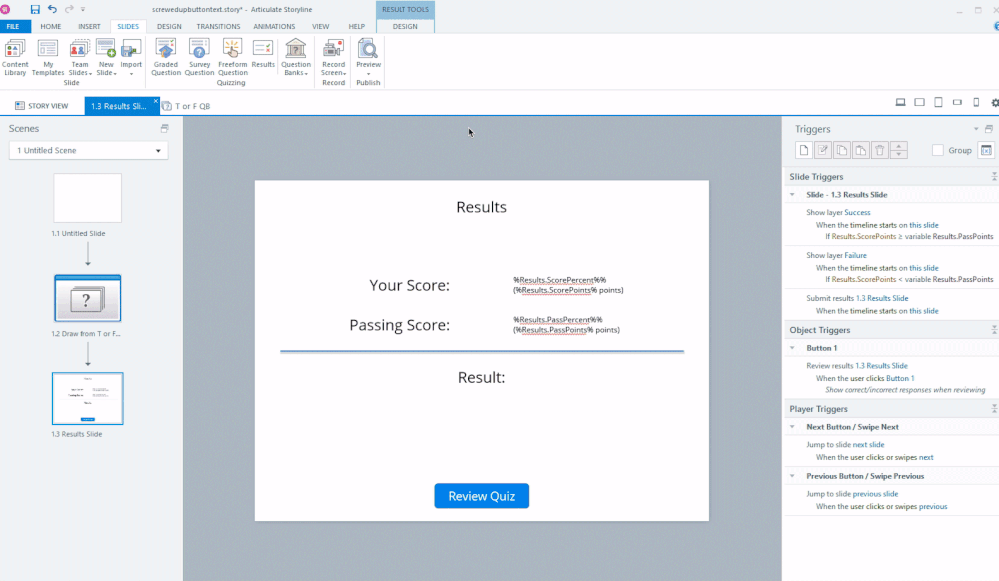The width and height of the screenshot is (999, 581).
Task: Click the Preview button in the ribbon
Action: click(368, 57)
